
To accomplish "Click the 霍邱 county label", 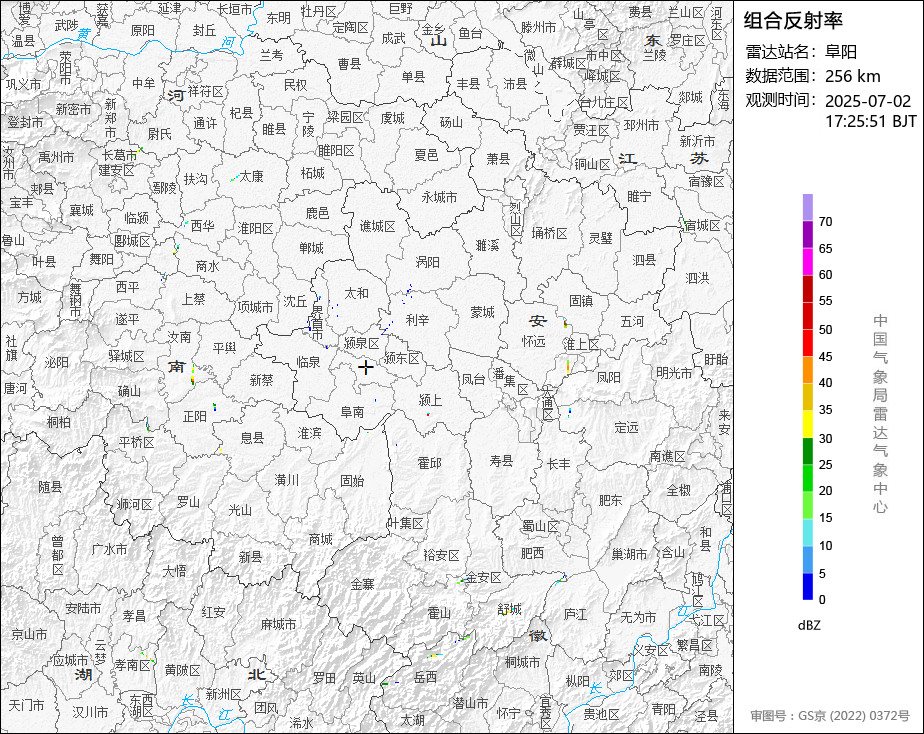I will pyautogui.click(x=430, y=463).
